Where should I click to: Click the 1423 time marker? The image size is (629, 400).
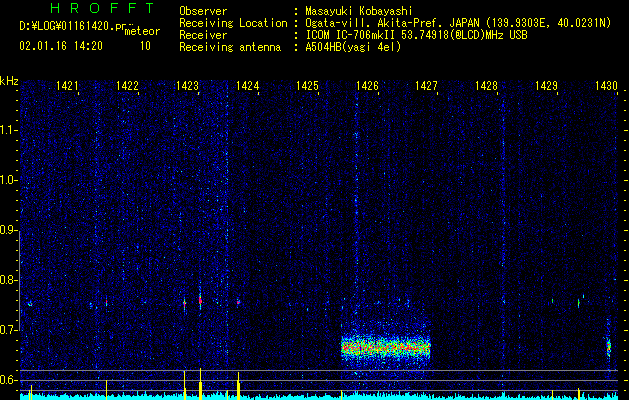tap(187, 85)
